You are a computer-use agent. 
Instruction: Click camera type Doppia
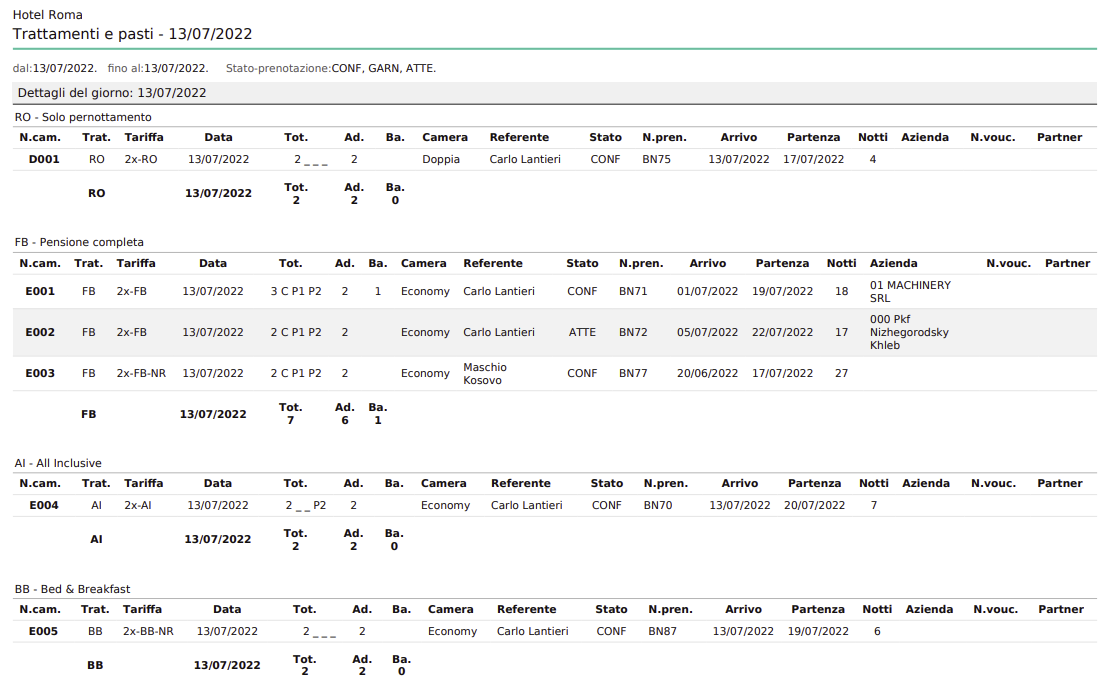(441, 160)
